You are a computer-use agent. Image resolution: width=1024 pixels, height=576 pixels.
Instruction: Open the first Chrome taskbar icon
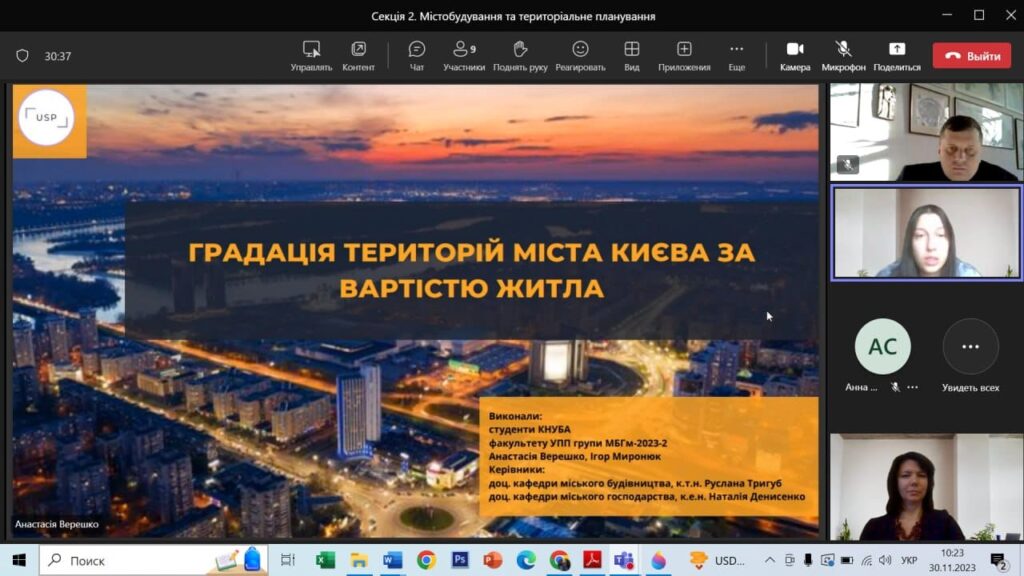(426, 560)
